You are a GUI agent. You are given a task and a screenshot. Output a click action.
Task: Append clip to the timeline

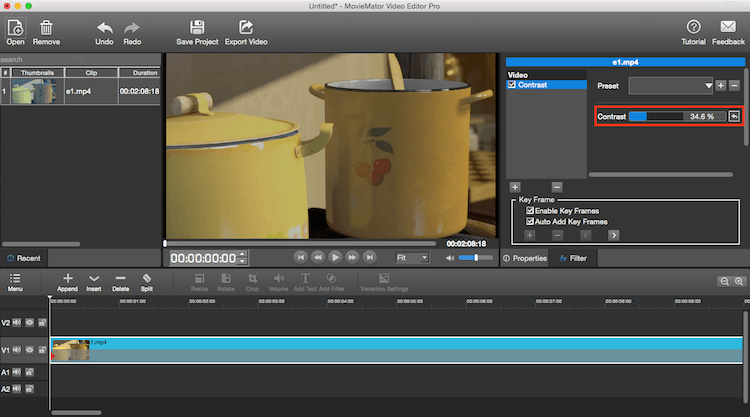pos(67,279)
